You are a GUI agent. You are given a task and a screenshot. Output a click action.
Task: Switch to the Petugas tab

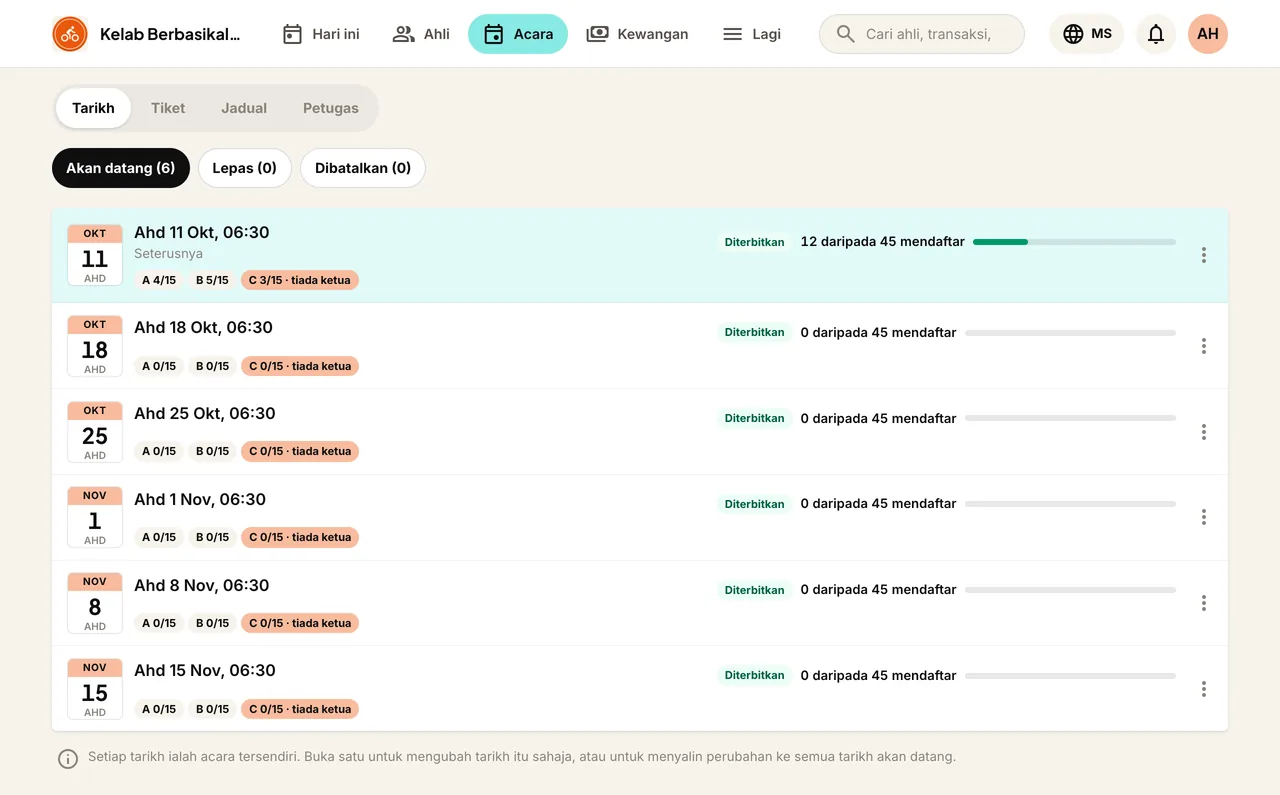click(331, 108)
